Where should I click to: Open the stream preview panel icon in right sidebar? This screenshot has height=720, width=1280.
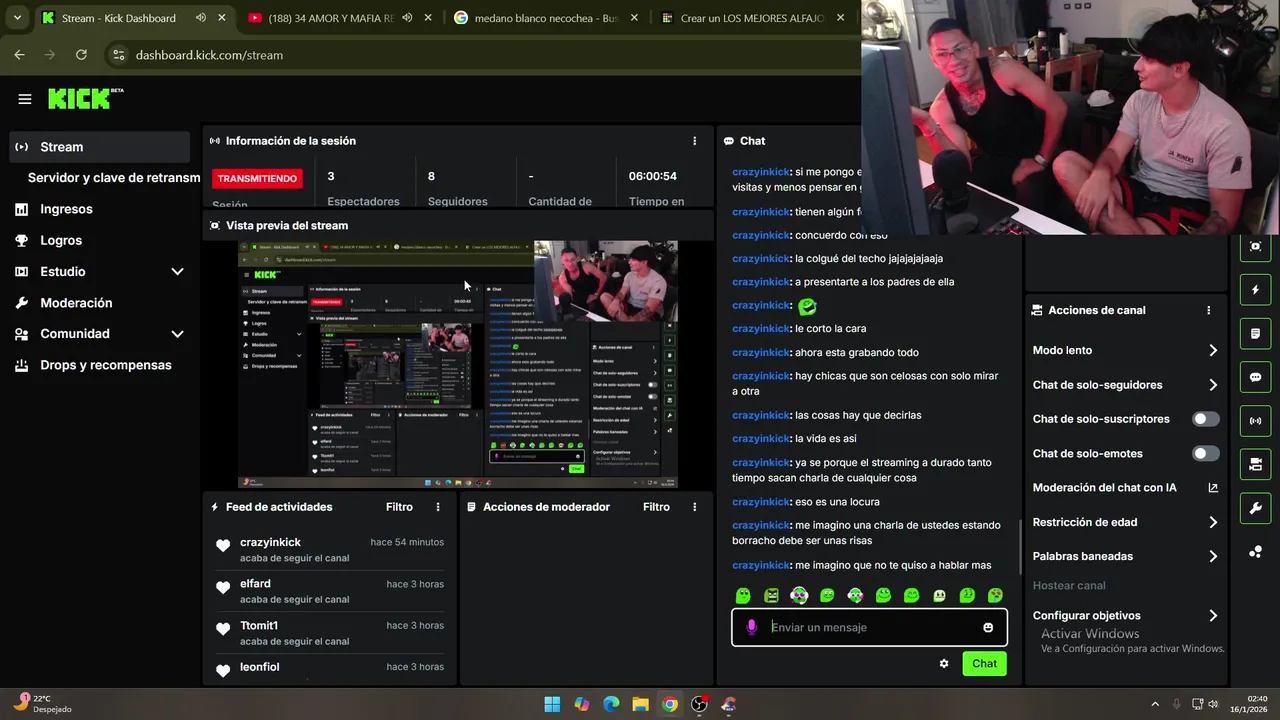point(1255,246)
